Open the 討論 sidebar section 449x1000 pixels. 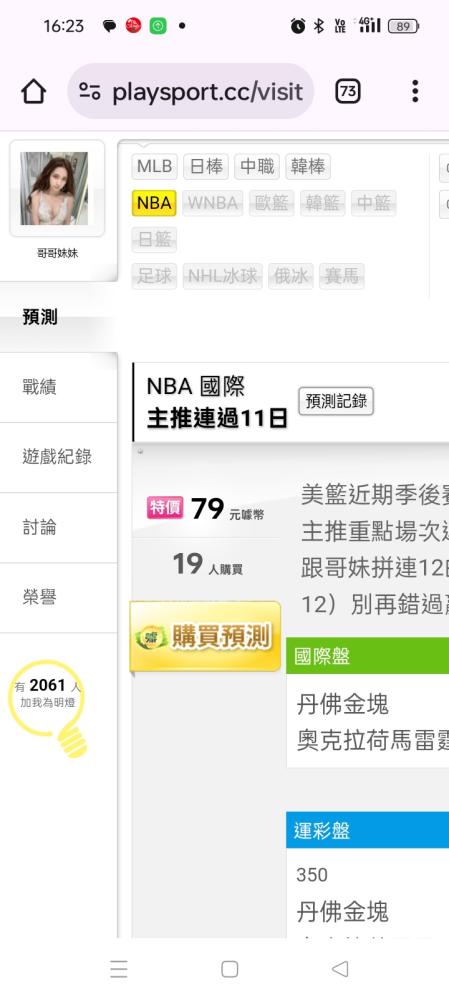point(59,527)
